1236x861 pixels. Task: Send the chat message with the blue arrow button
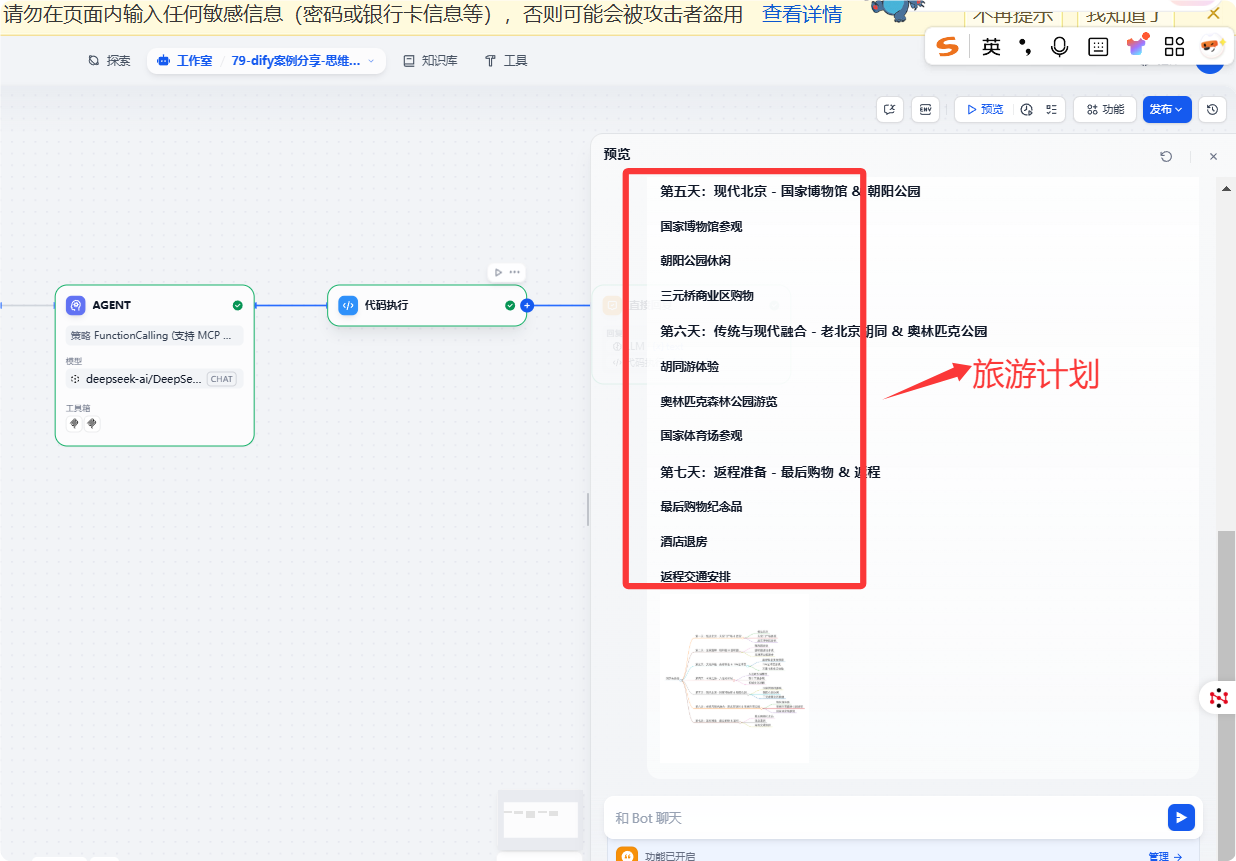point(1181,817)
